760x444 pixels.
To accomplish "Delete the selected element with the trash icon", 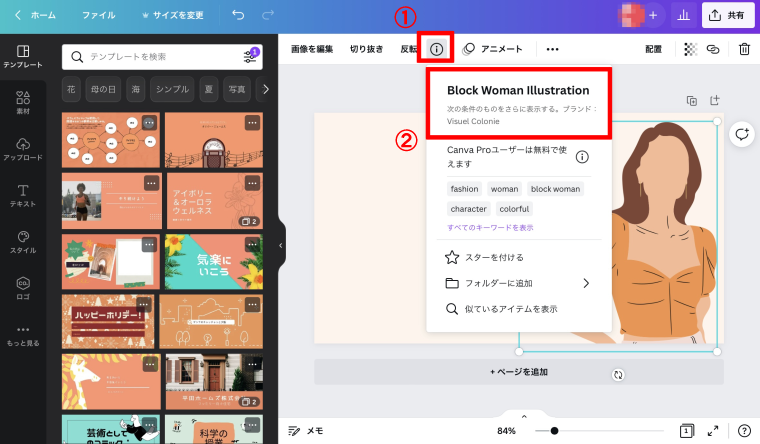I will (744, 48).
